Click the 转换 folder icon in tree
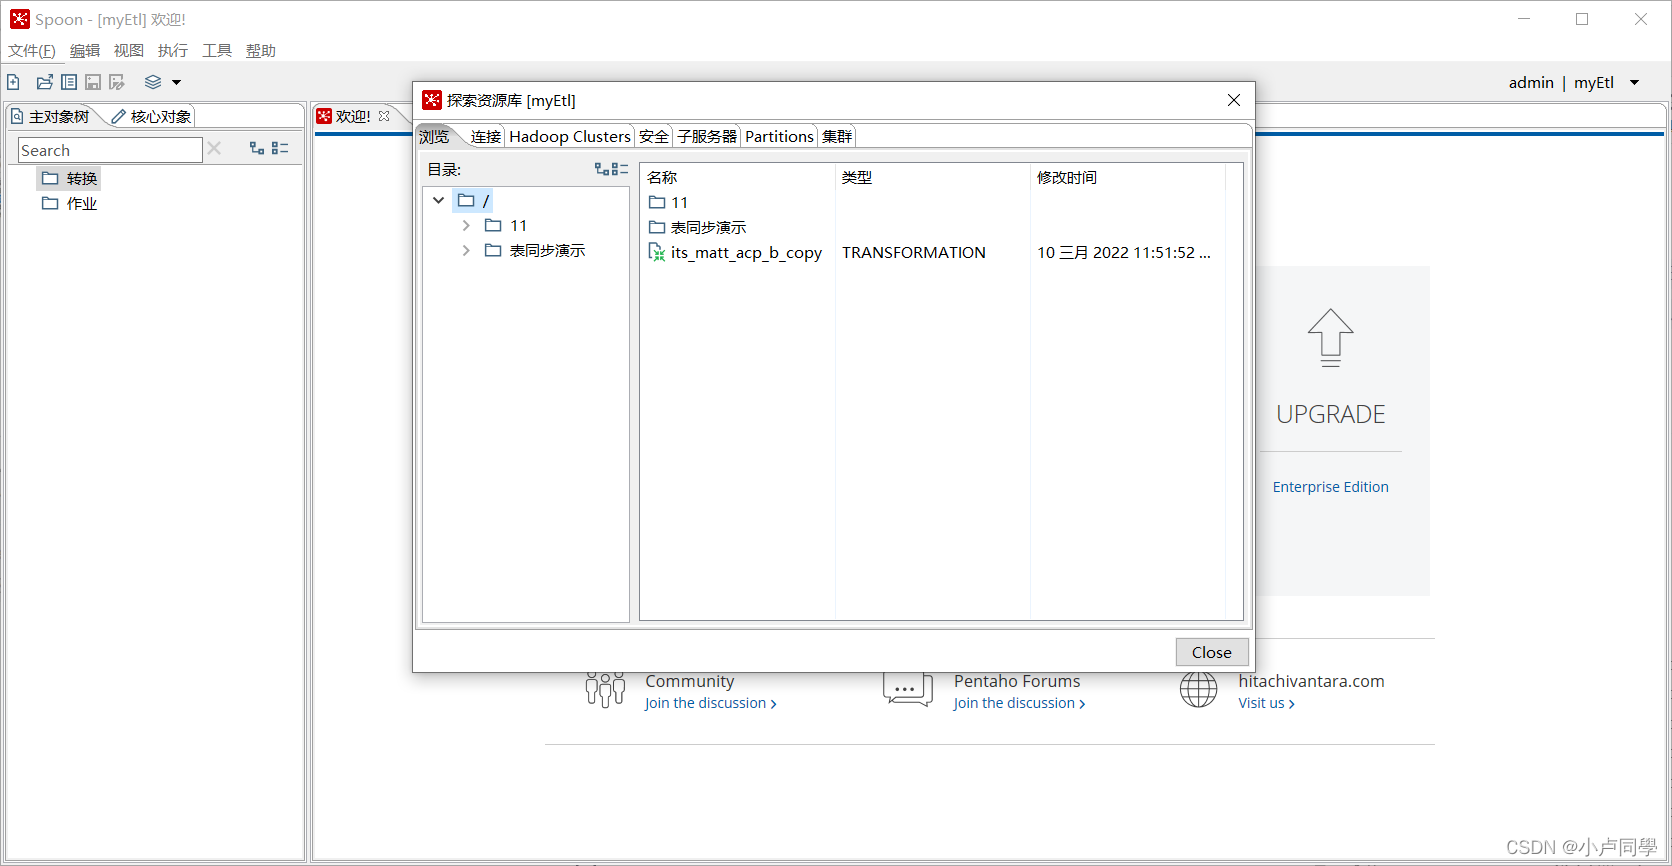The image size is (1672, 866). [x=50, y=178]
